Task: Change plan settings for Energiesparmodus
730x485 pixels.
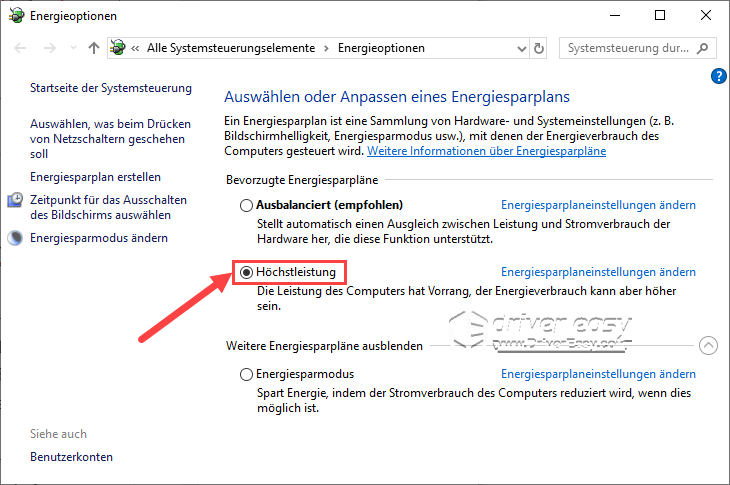Action: [598, 374]
